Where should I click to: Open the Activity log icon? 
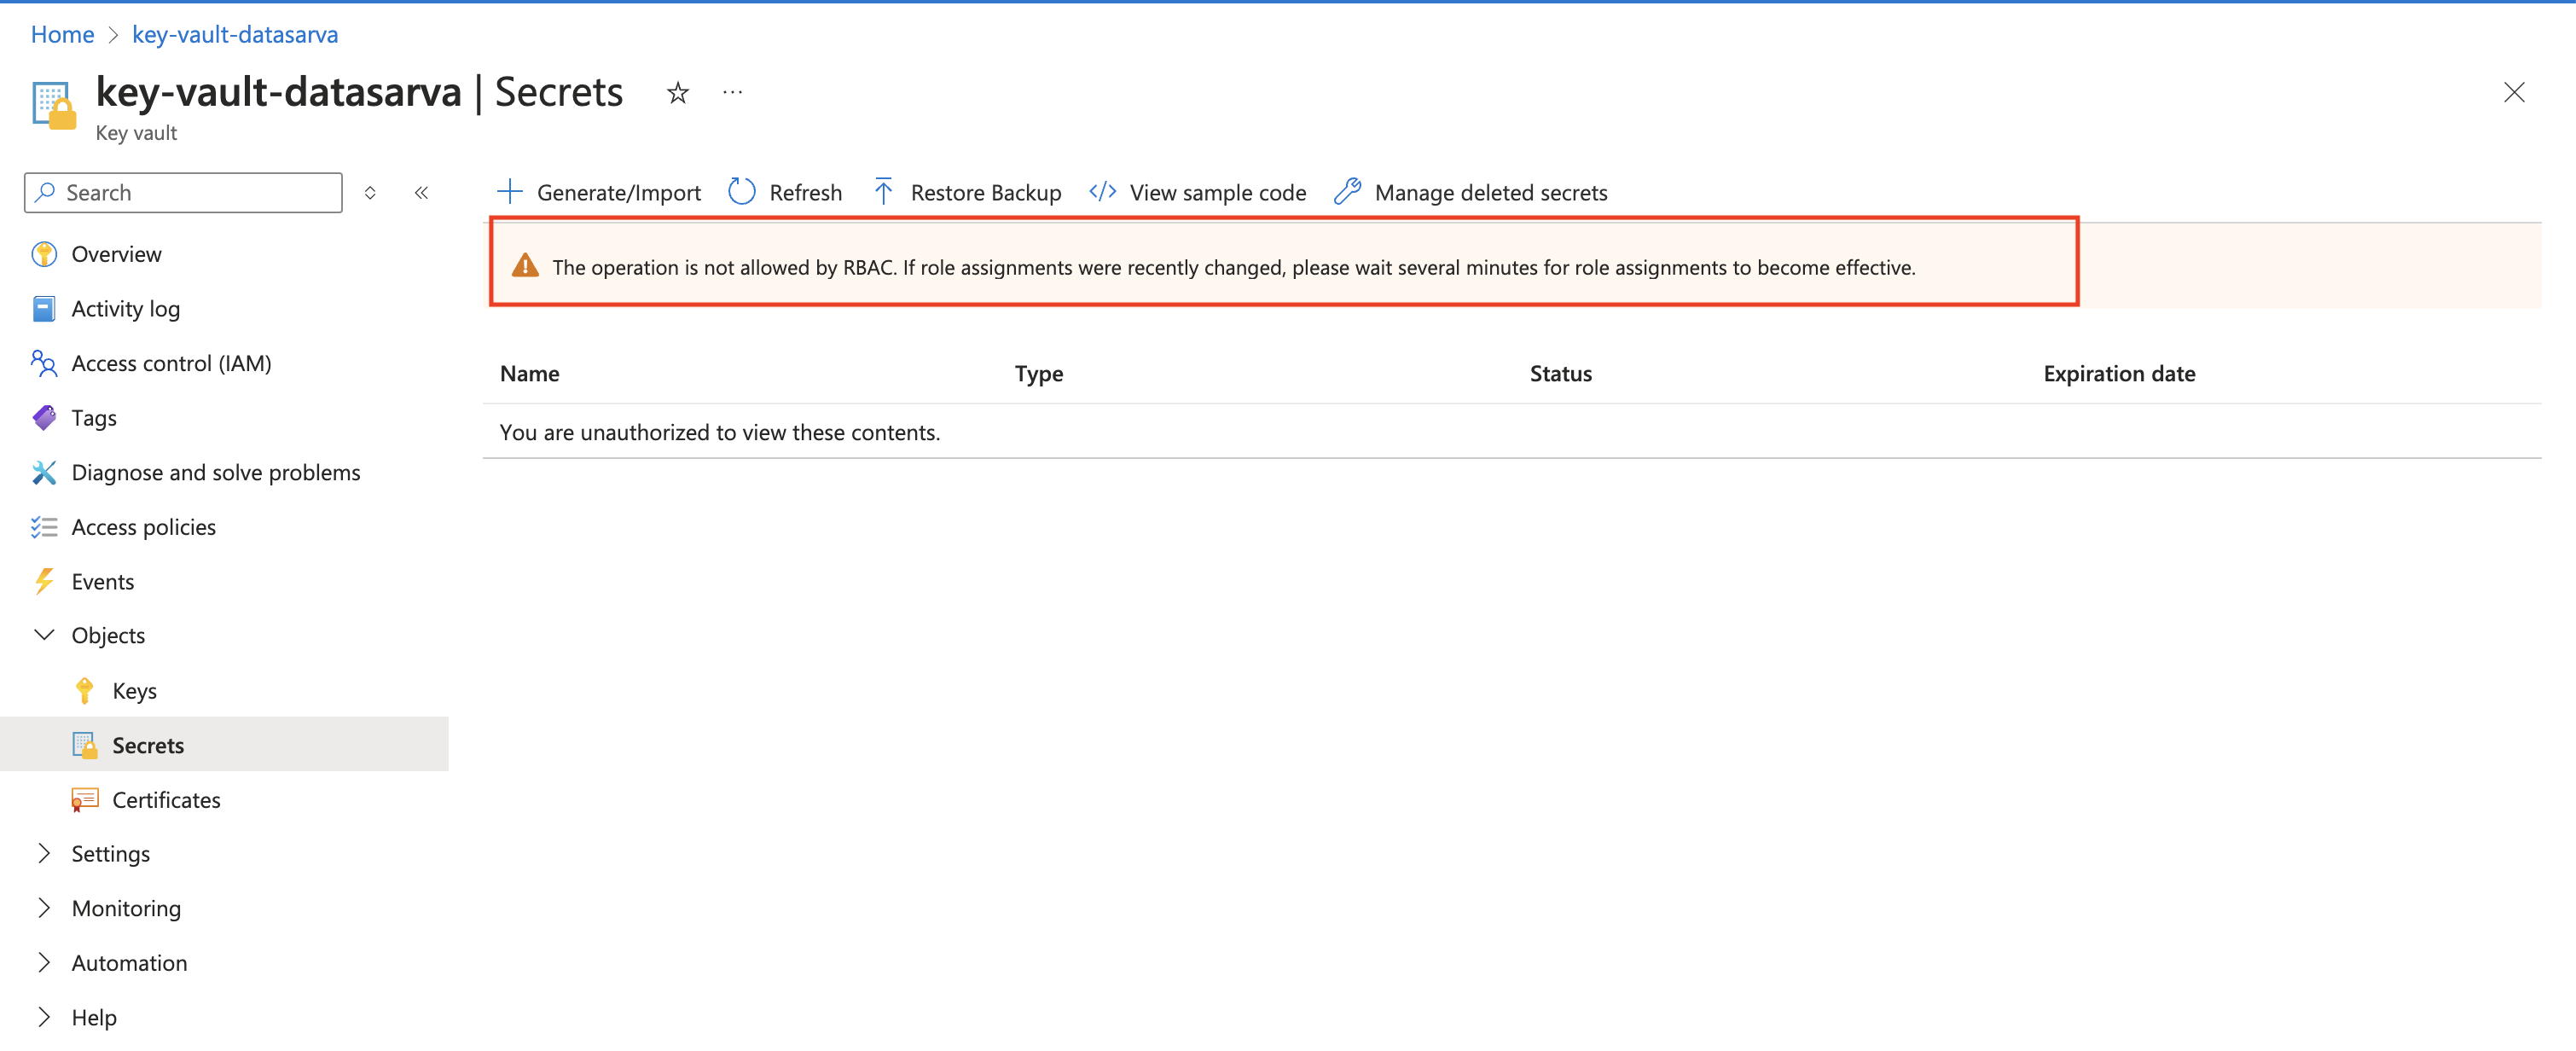point(44,309)
